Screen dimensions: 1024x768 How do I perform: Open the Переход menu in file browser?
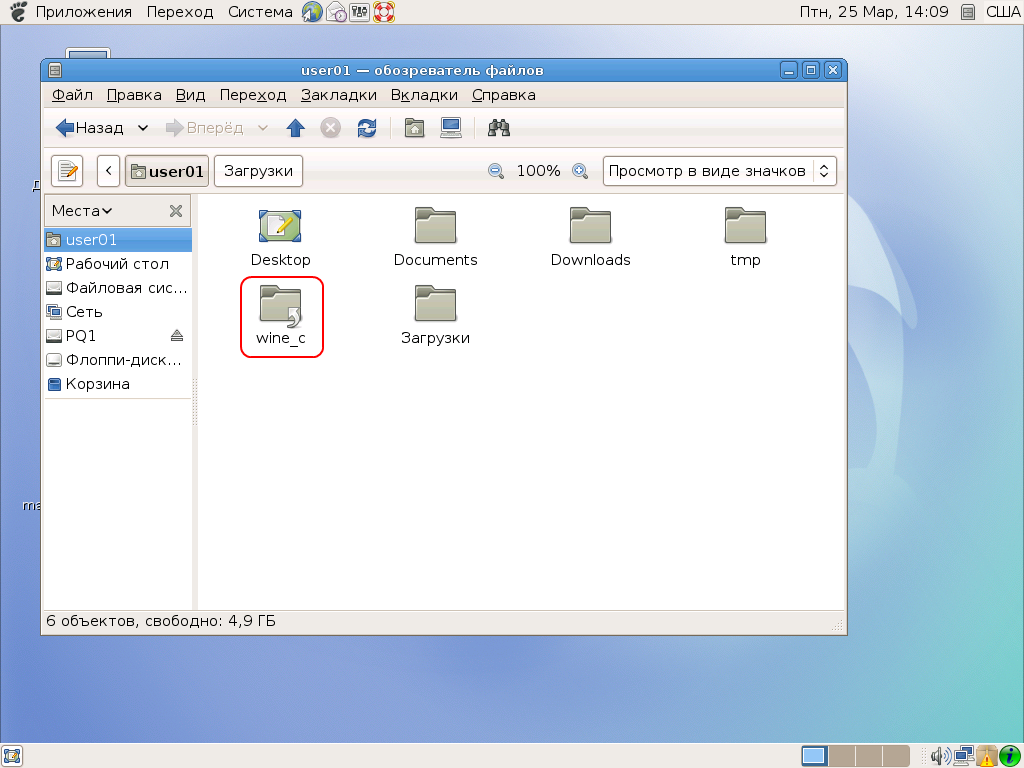(253, 95)
